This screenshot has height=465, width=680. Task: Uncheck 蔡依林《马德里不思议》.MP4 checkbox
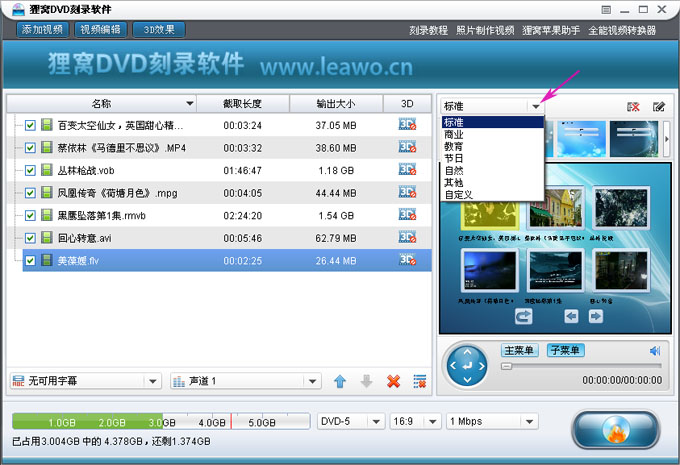(x=30, y=148)
